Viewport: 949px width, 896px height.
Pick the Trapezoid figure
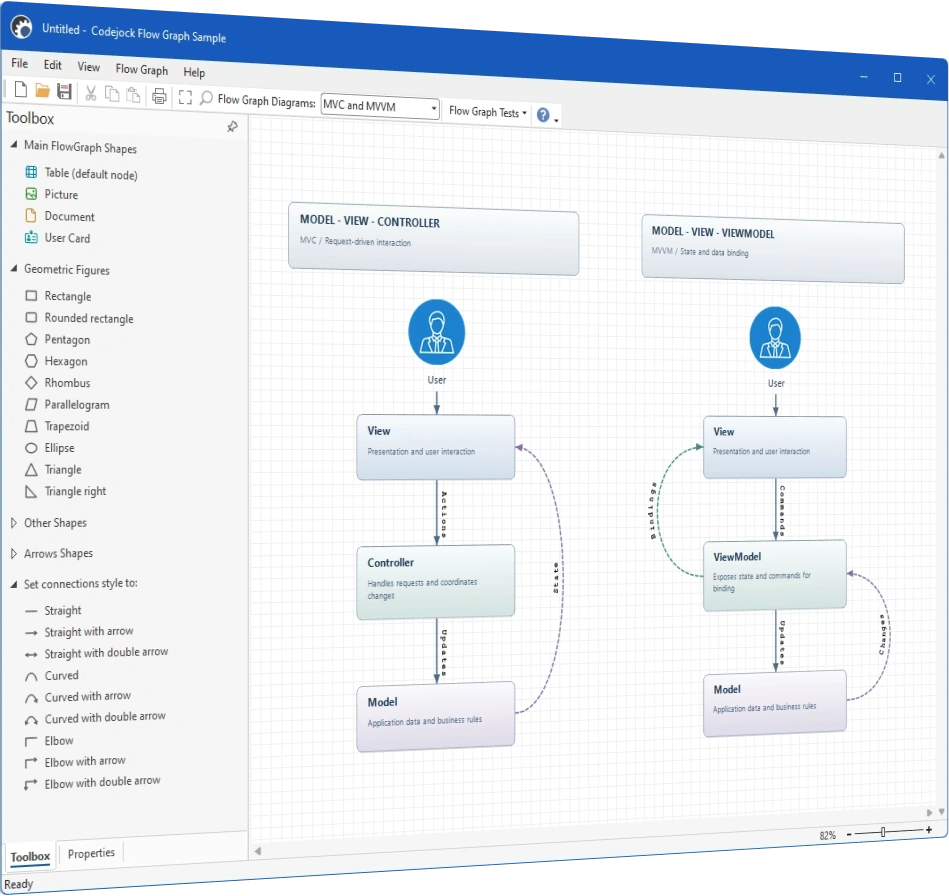pyautogui.click(x=57, y=426)
